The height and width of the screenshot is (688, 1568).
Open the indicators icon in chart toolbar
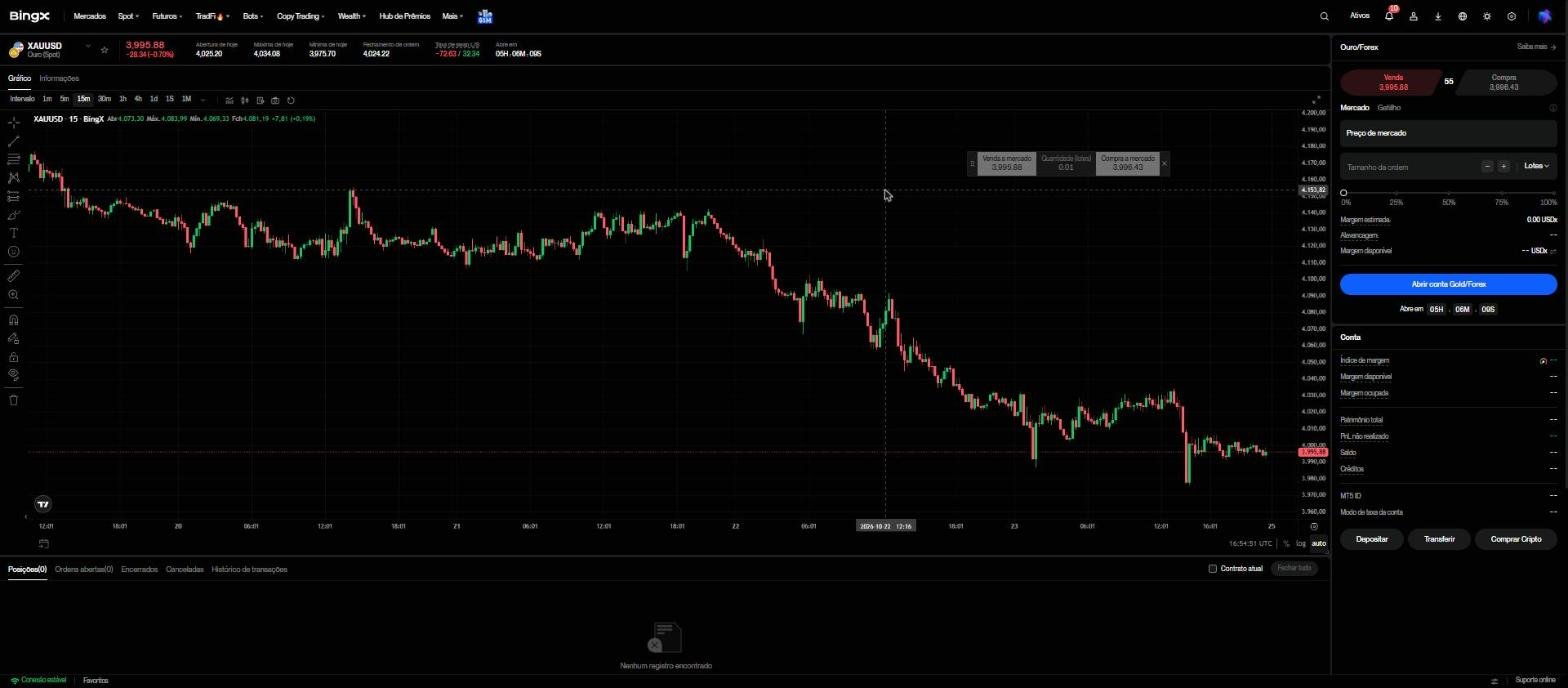tap(229, 100)
